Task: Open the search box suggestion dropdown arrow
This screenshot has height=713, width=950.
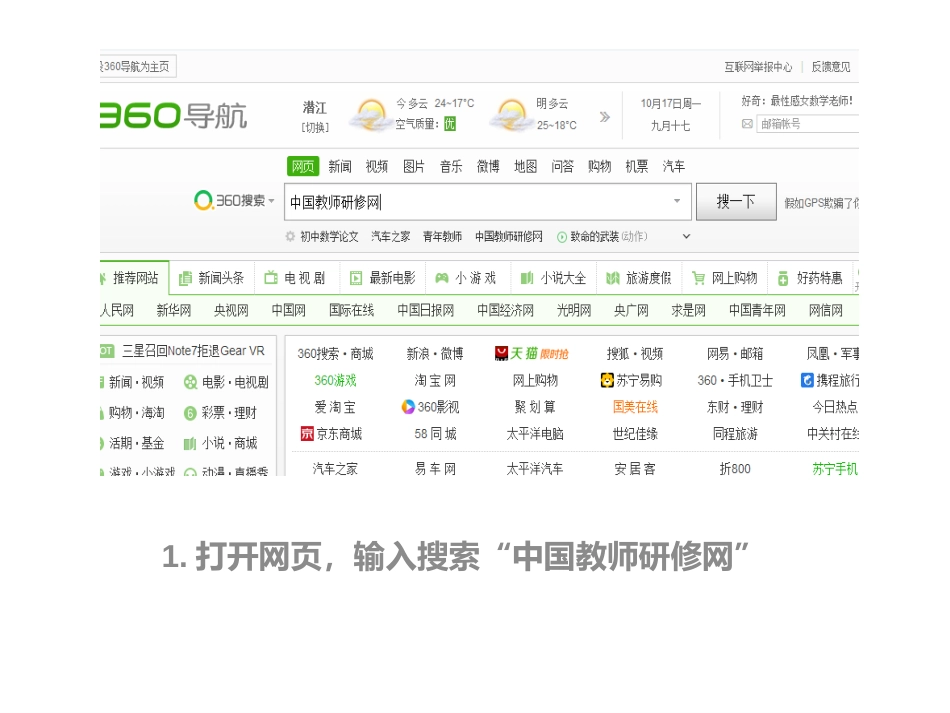Action: [x=677, y=201]
